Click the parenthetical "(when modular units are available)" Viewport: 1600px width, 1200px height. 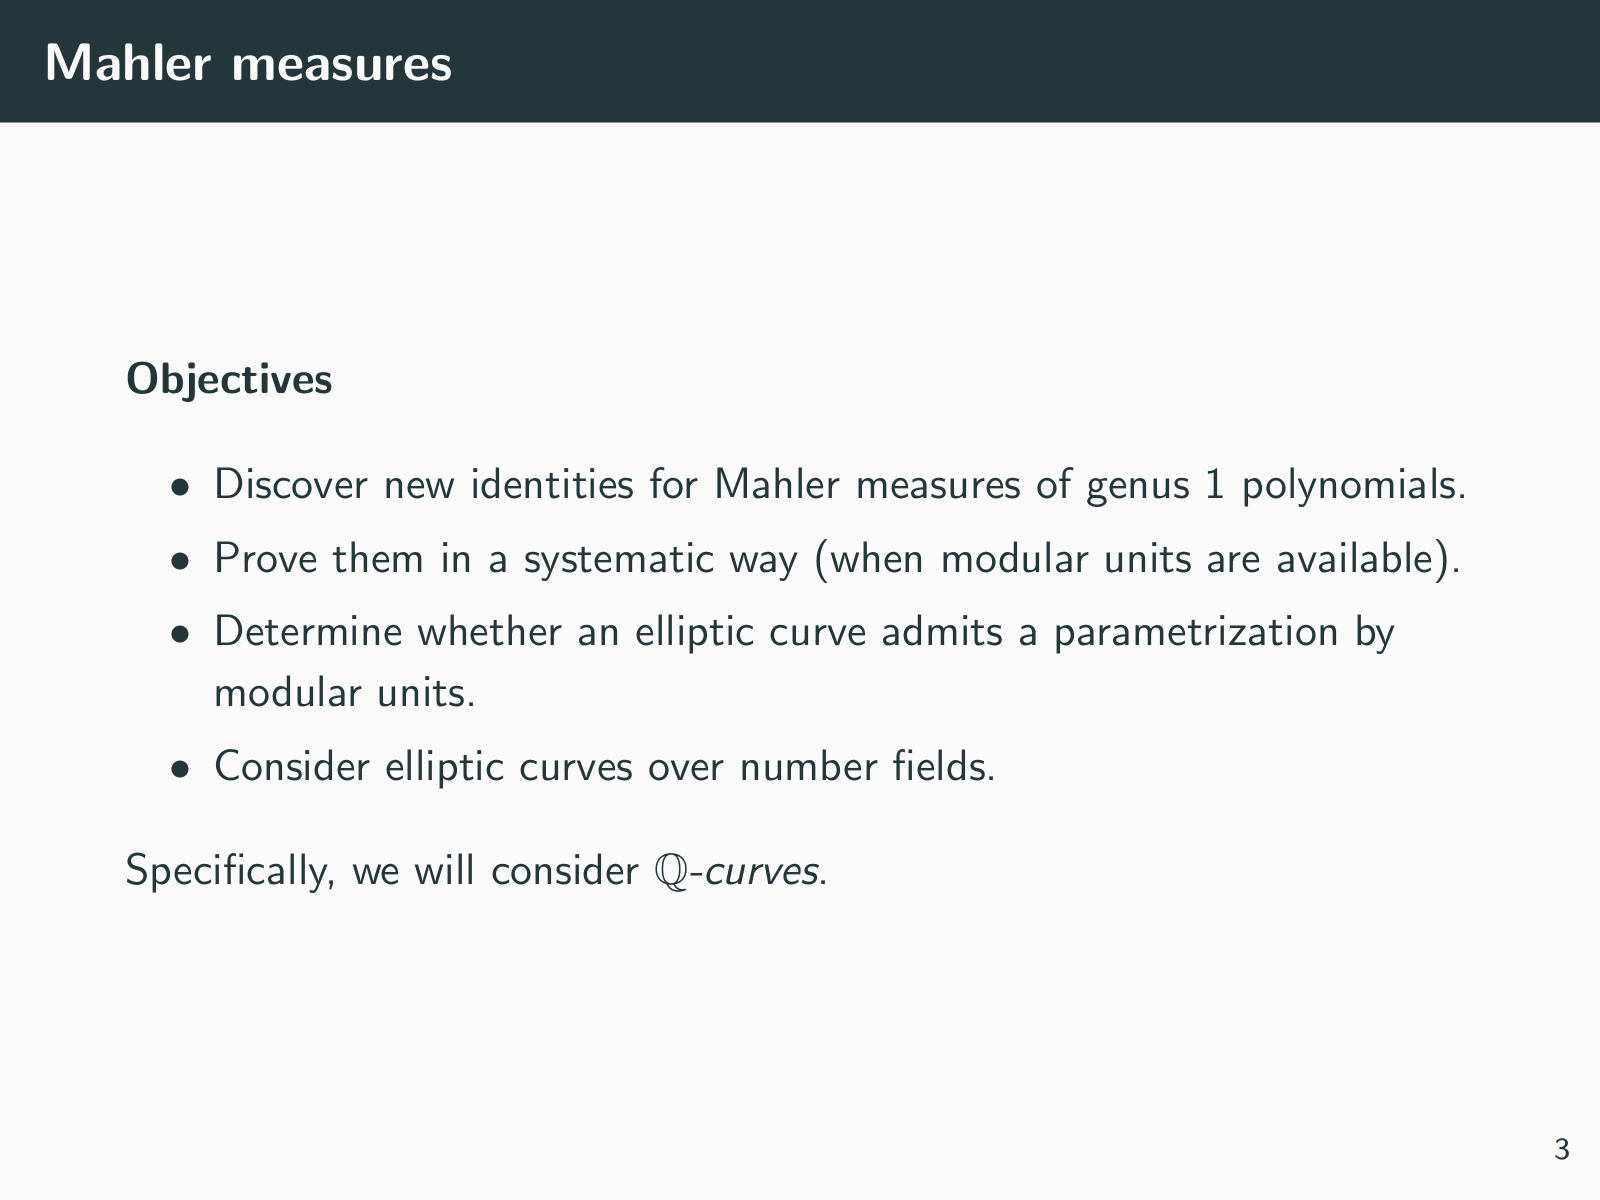point(1137,558)
